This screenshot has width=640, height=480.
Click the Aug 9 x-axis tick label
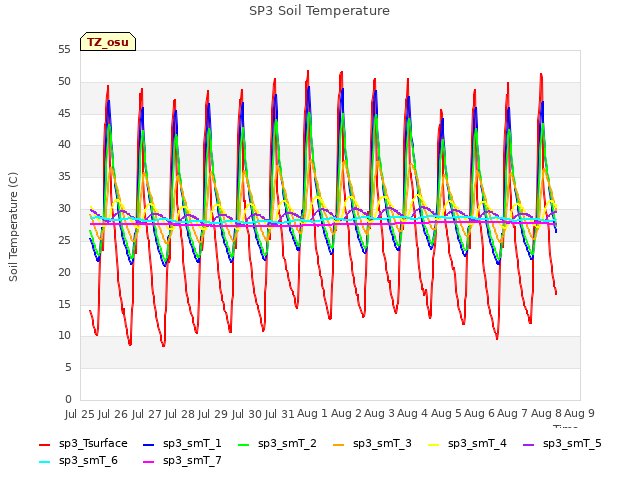579,413
